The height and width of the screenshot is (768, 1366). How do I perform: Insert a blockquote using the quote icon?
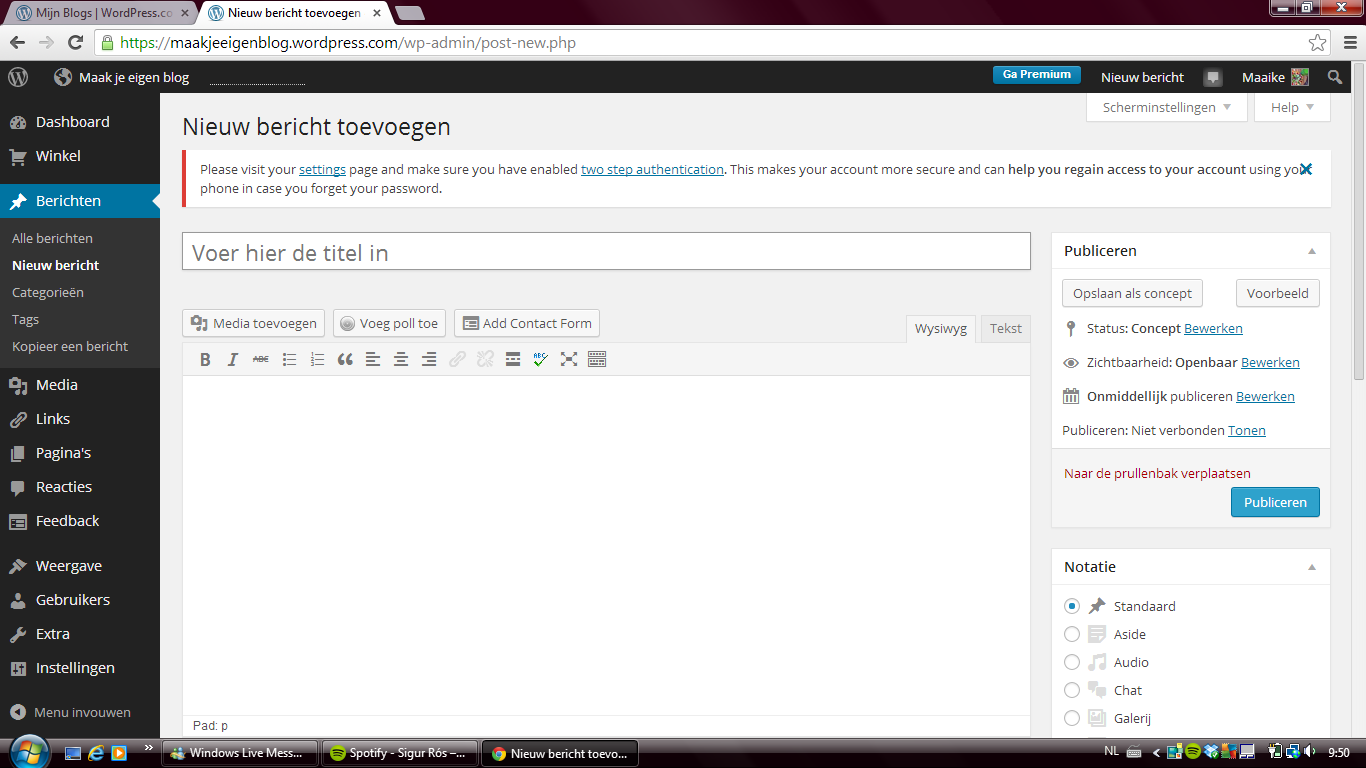[345, 359]
